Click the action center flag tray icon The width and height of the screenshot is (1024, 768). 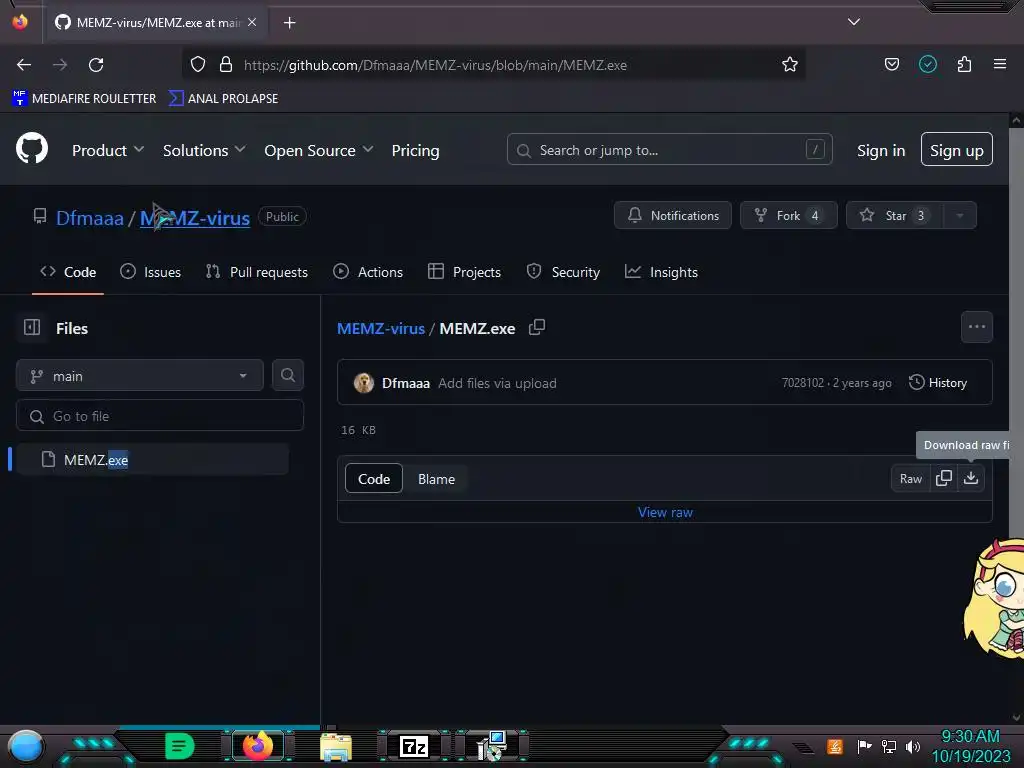(x=864, y=746)
